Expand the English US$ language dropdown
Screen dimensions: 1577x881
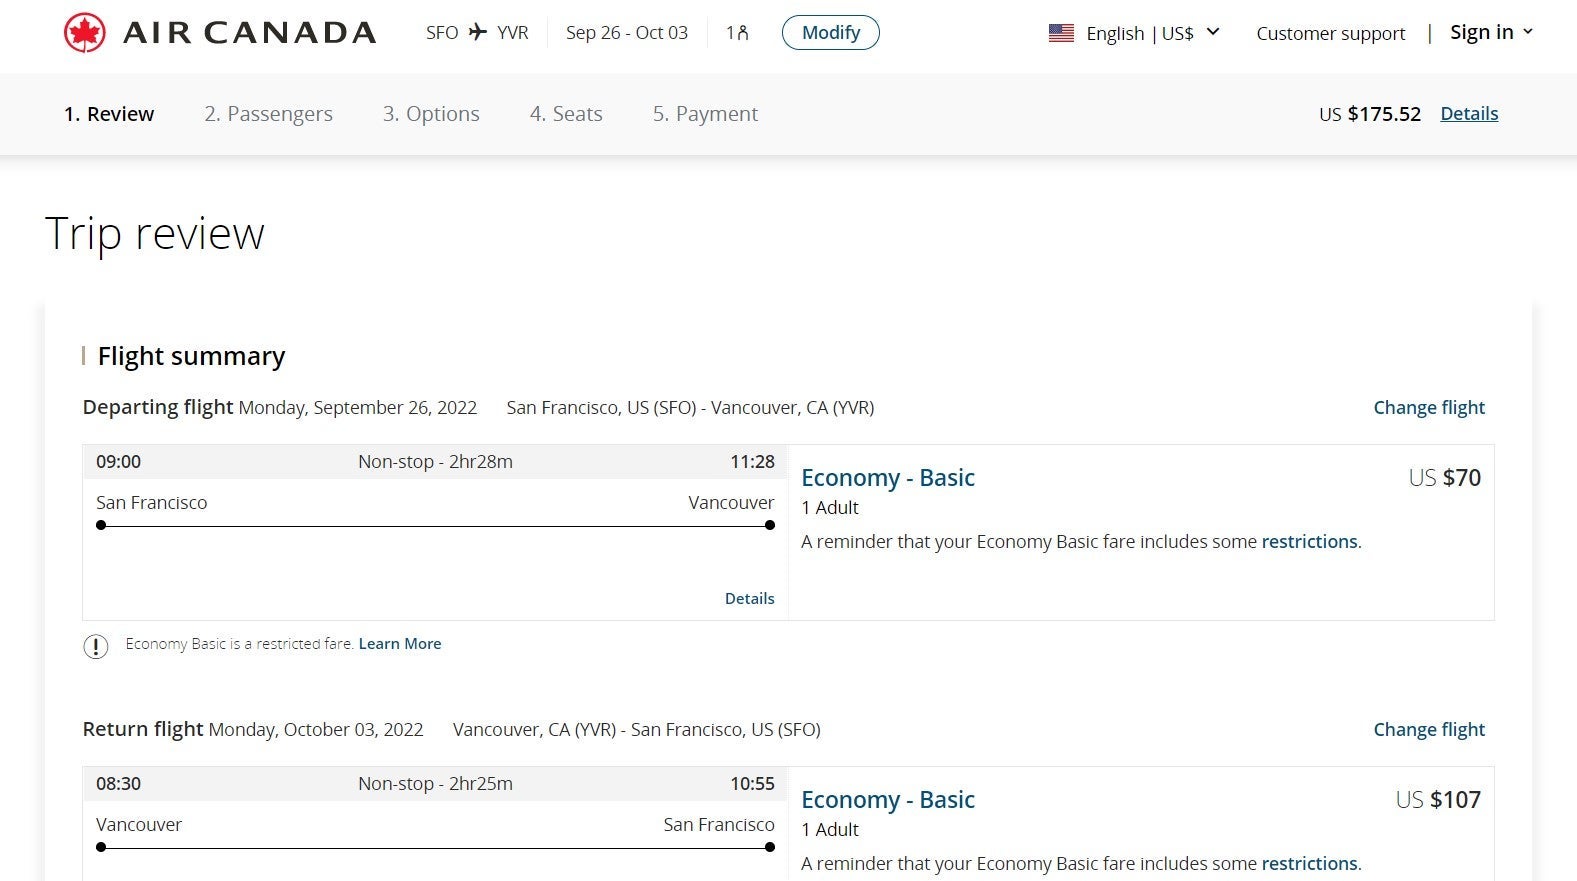pos(1213,32)
